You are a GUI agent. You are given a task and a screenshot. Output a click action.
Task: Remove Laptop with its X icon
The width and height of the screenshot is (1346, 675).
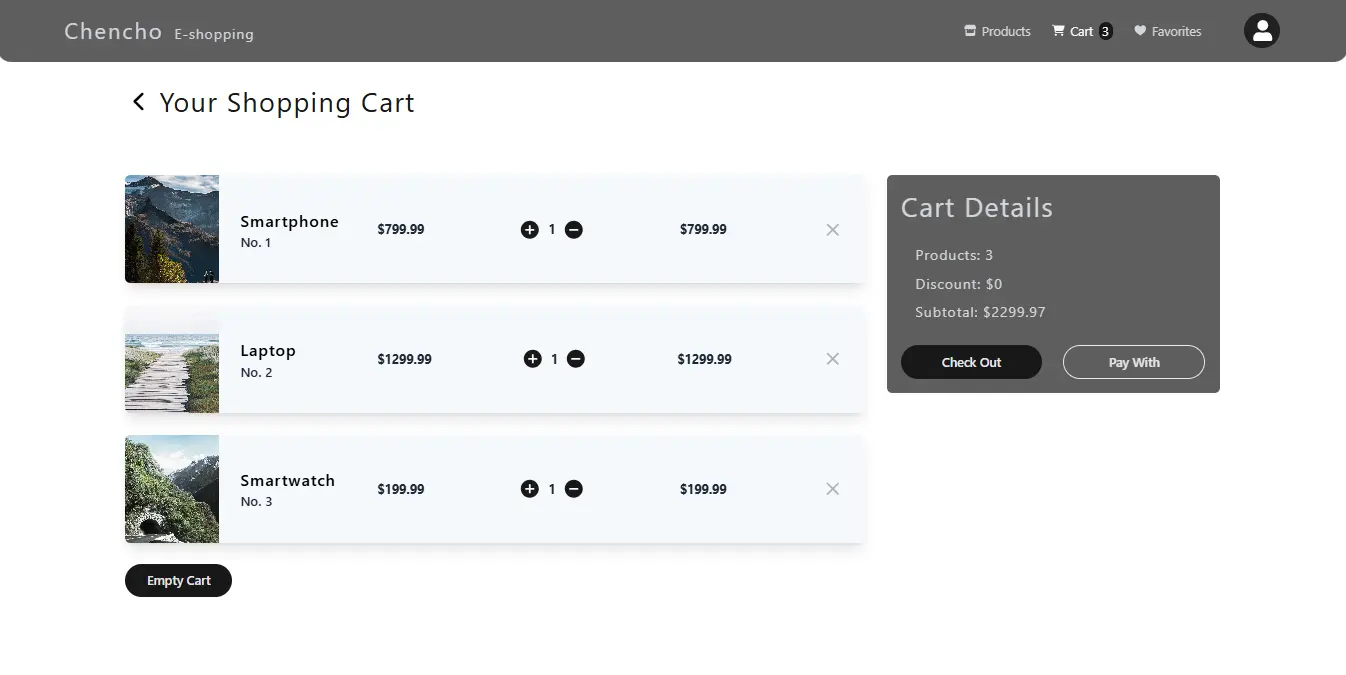click(x=832, y=358)
